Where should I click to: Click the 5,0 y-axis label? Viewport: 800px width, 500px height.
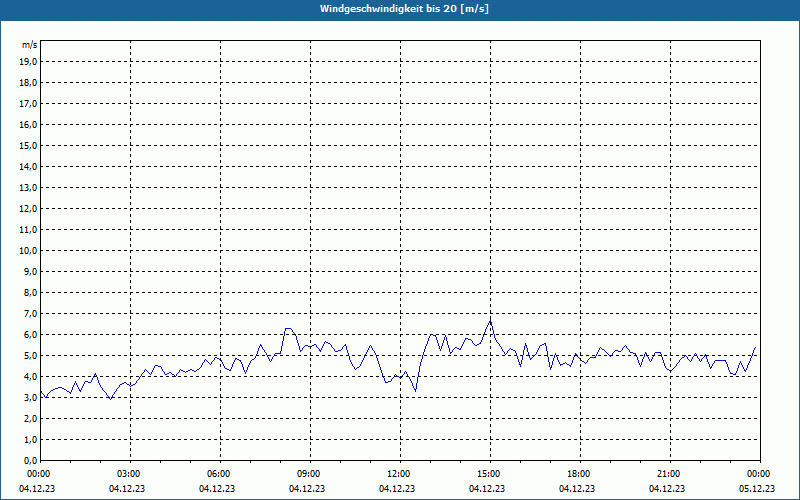click(x=30, y=356)
